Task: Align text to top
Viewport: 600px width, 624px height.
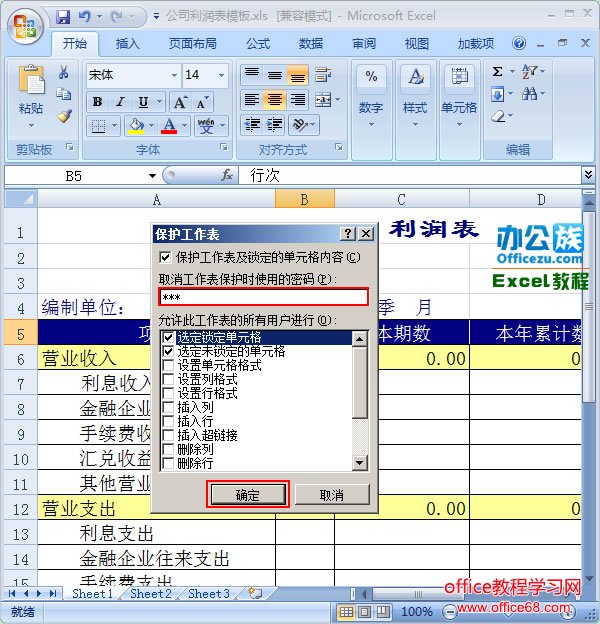Action: [x=251, y=74]
